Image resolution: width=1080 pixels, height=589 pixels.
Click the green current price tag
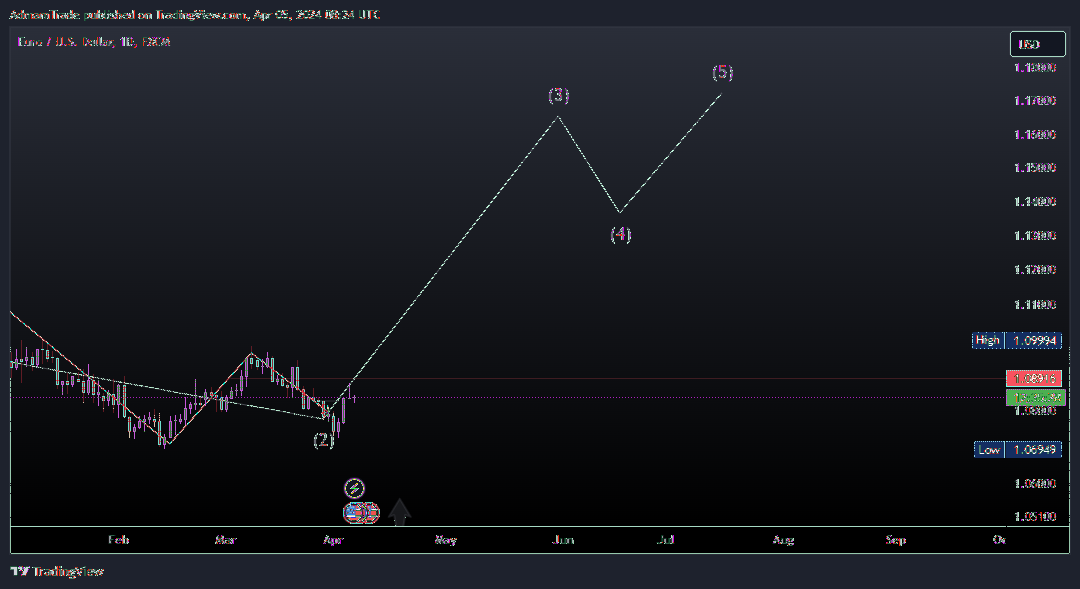pos(1035,397)
